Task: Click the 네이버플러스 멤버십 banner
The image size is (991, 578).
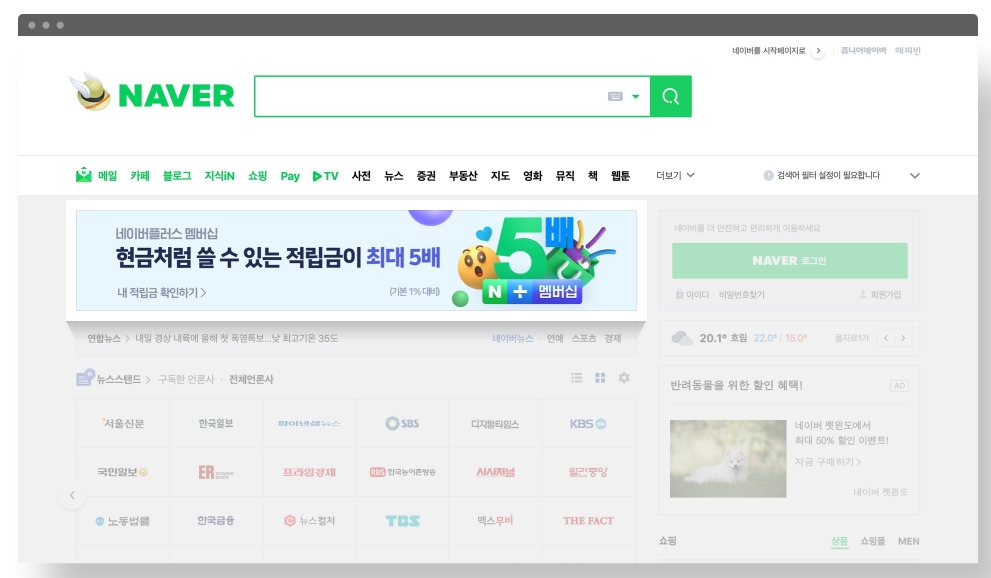Action: click(x=356, y=260)
